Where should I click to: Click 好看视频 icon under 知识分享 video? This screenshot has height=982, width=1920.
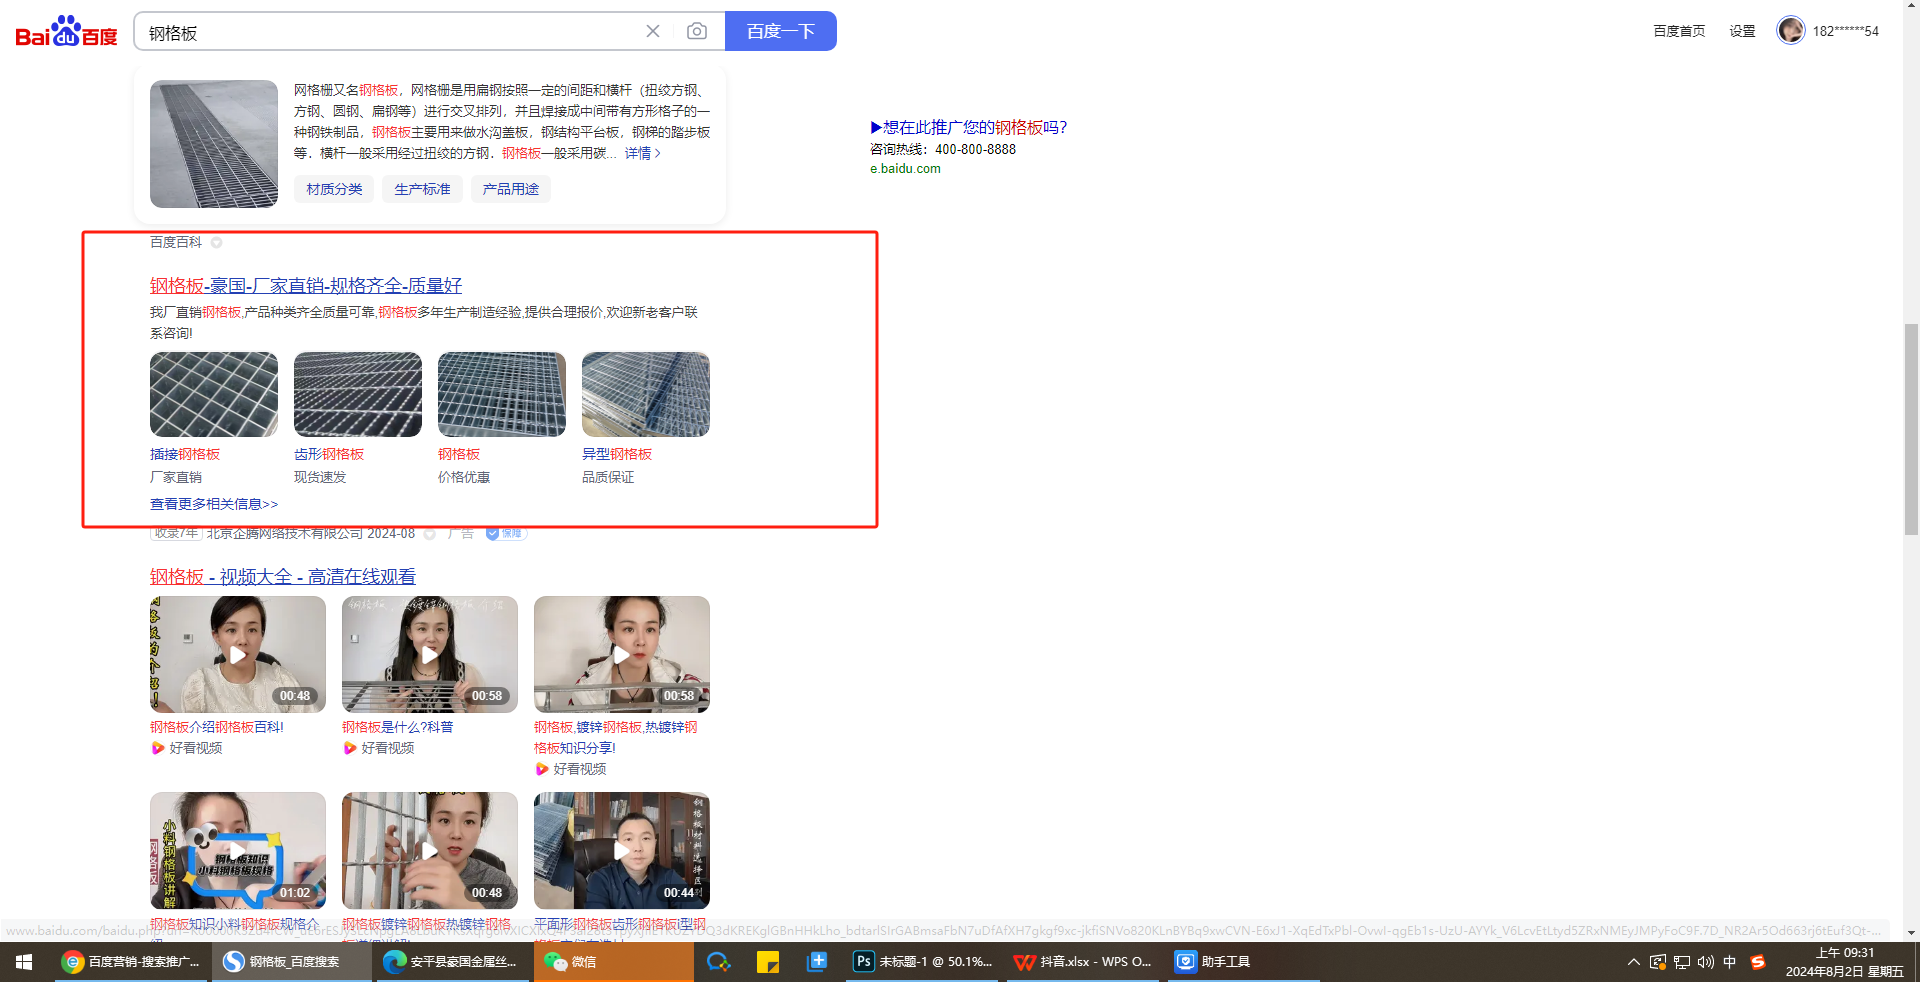541,769
